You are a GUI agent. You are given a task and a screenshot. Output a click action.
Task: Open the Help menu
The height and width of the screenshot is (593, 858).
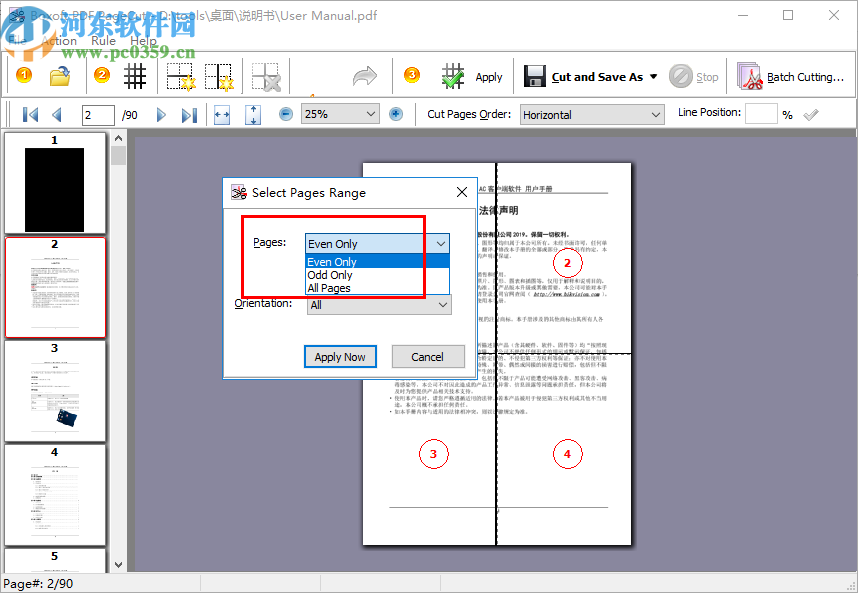[143, 41]
